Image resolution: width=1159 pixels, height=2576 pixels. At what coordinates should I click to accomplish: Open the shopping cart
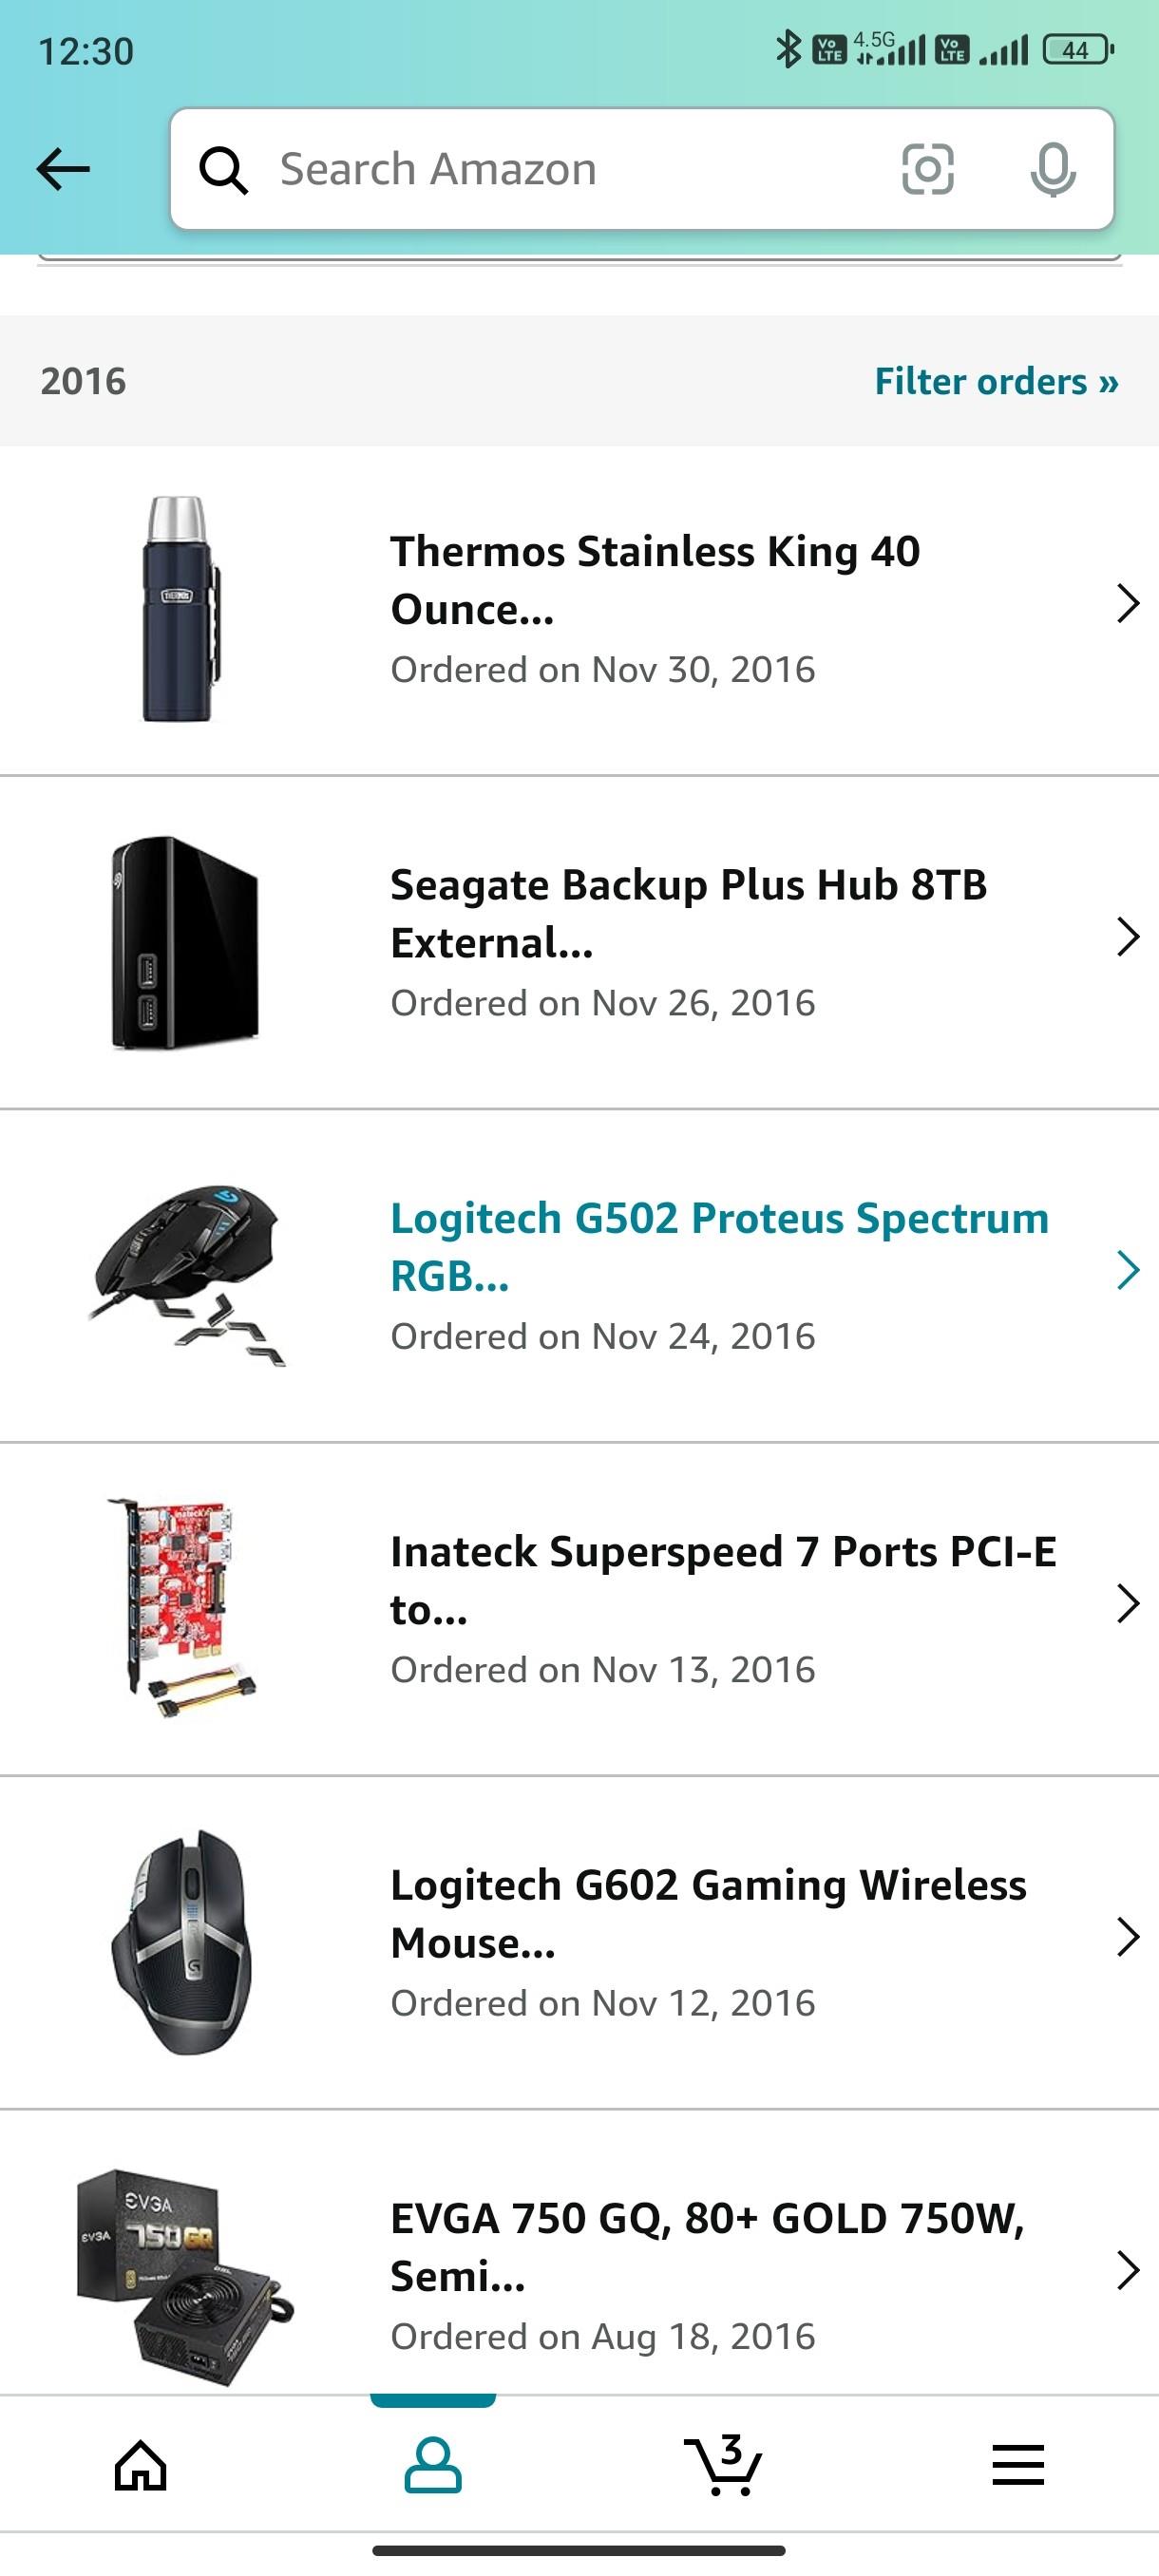pyautogui.click(x=723, y=2464)
